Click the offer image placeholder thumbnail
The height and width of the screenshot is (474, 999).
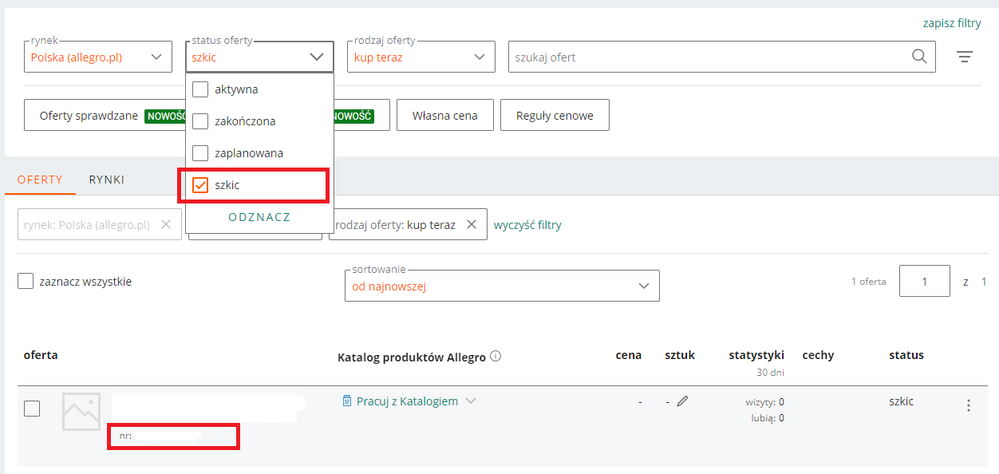(81, 411)
